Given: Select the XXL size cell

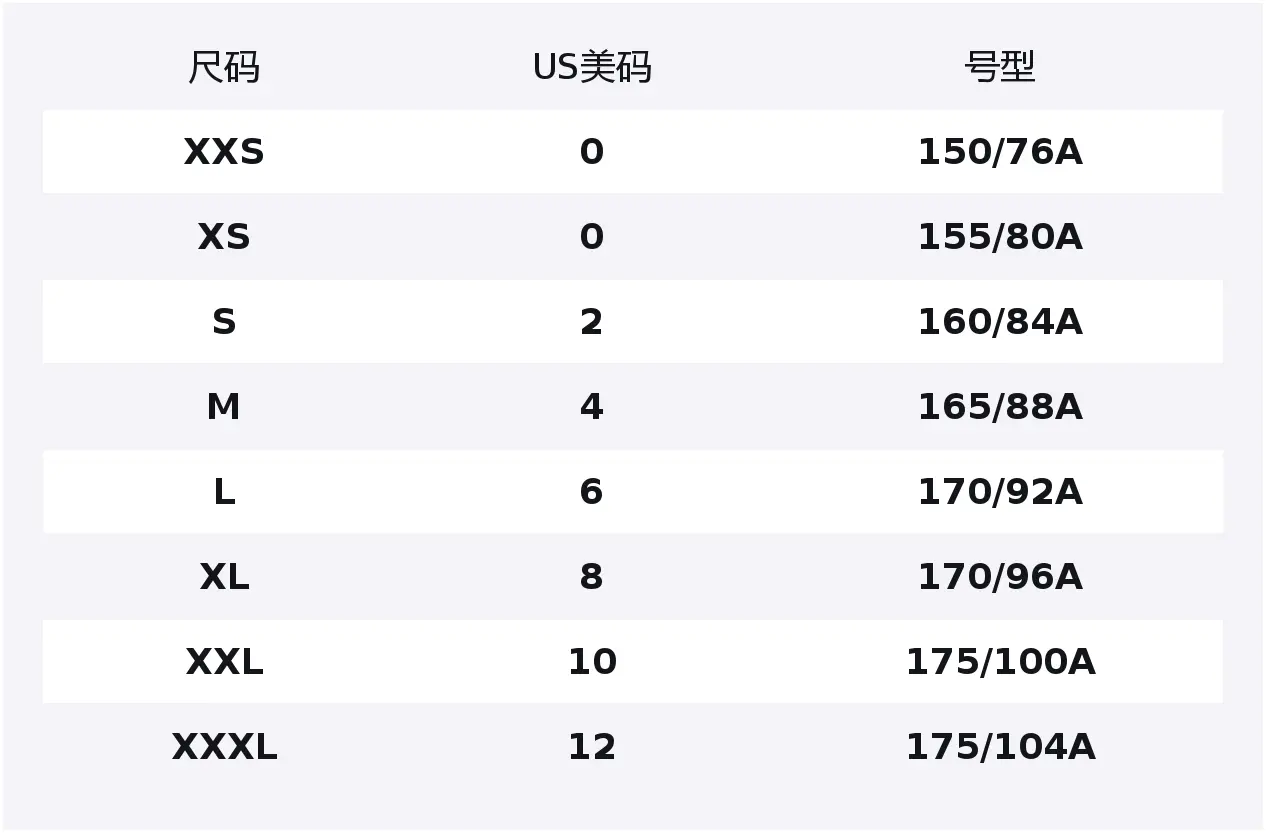Looking at the screenshot, I should [224, 662].
